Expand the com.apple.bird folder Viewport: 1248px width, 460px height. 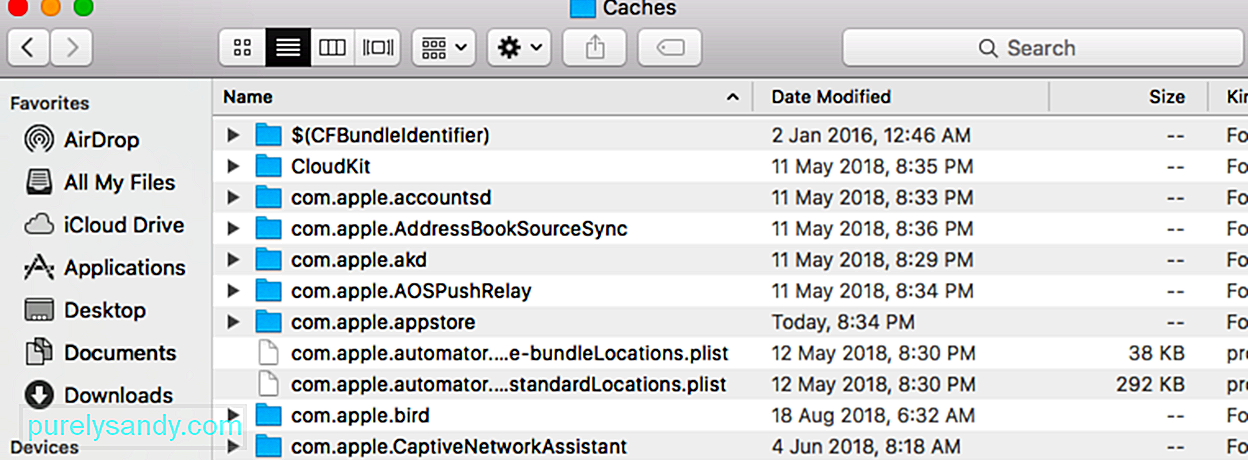[x=234, y=415]
